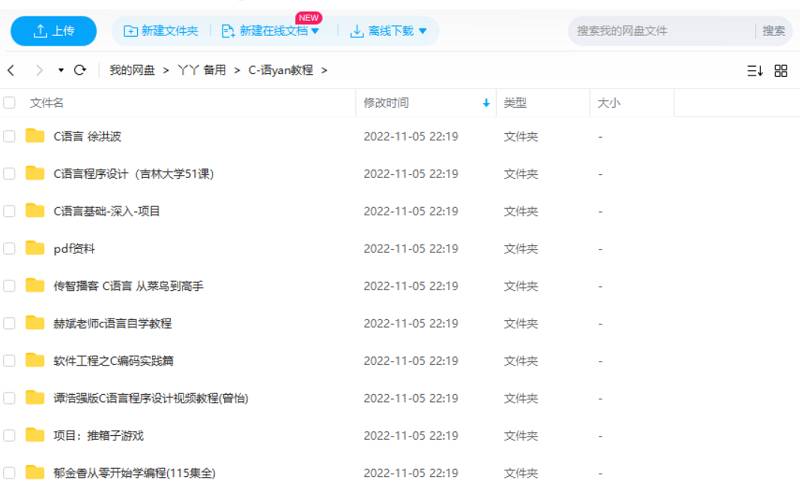Viewport: 800px width, 489px height.
Task: Open the navigation history dropdown arrow
Action: [60, 70]
